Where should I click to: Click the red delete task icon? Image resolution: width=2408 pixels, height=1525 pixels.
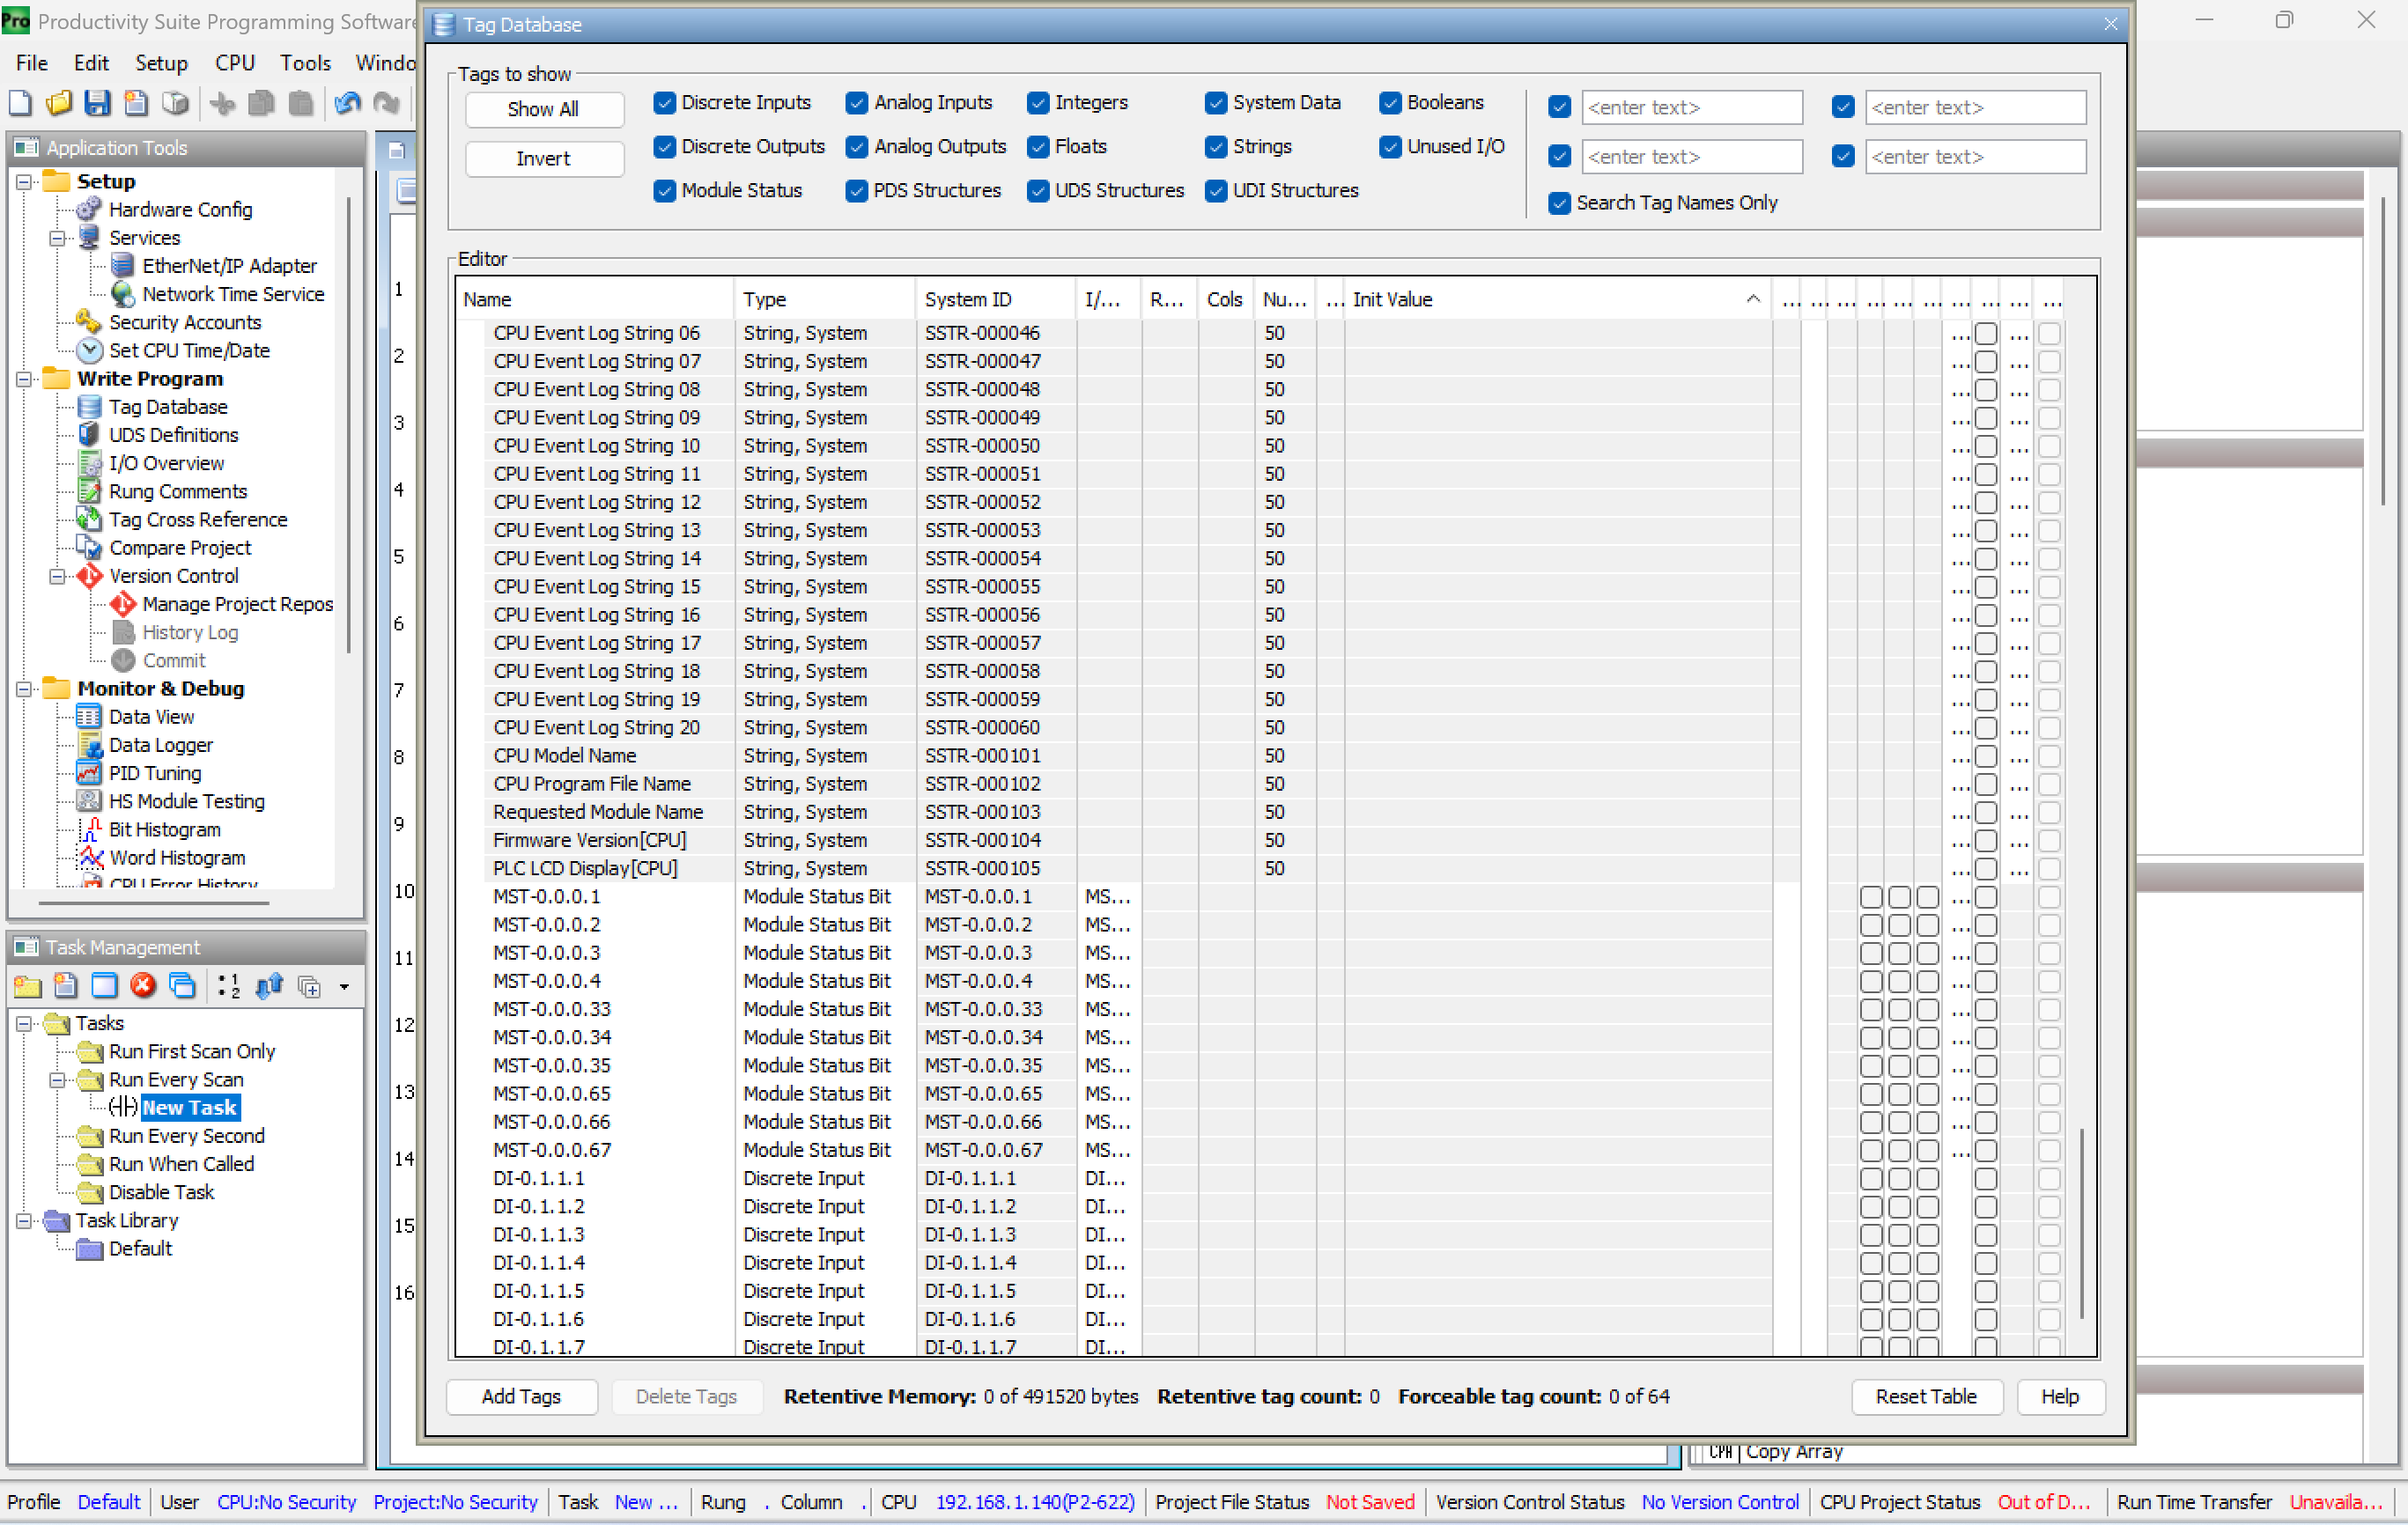[x=143, y=986]
